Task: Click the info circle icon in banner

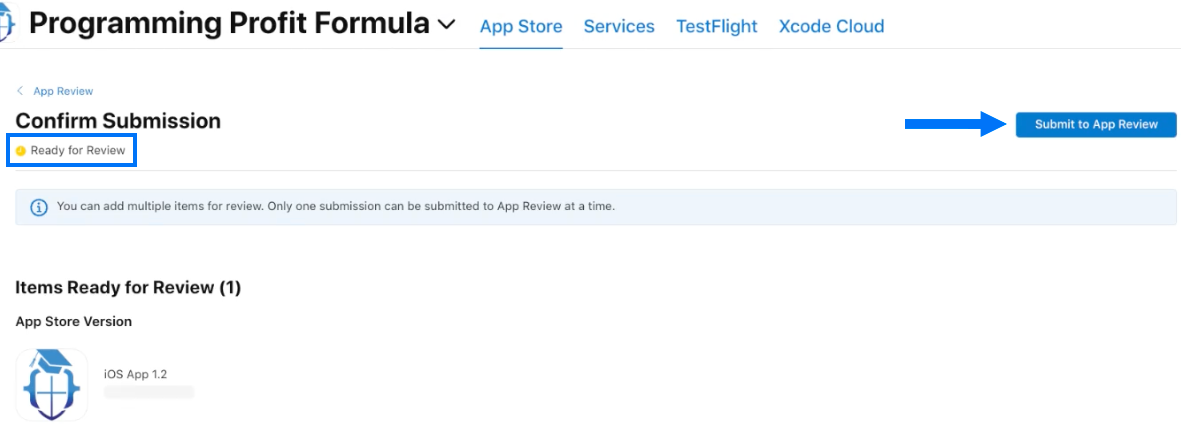Action: (x=39, y=207)
